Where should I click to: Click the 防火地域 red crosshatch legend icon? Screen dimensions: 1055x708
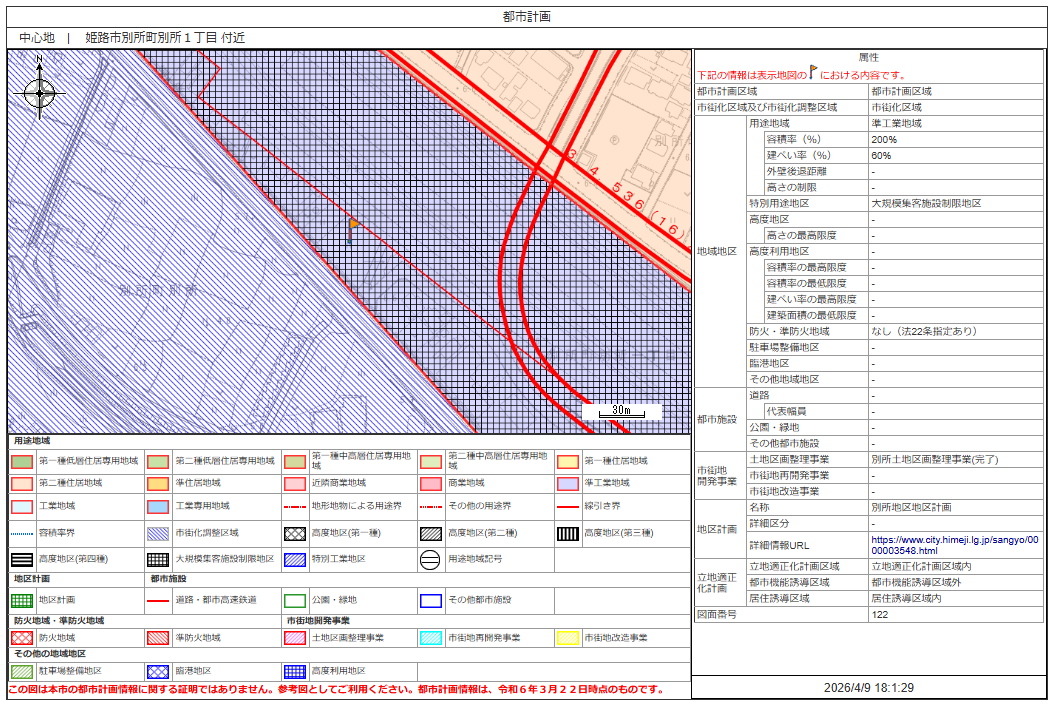[22, 637]
